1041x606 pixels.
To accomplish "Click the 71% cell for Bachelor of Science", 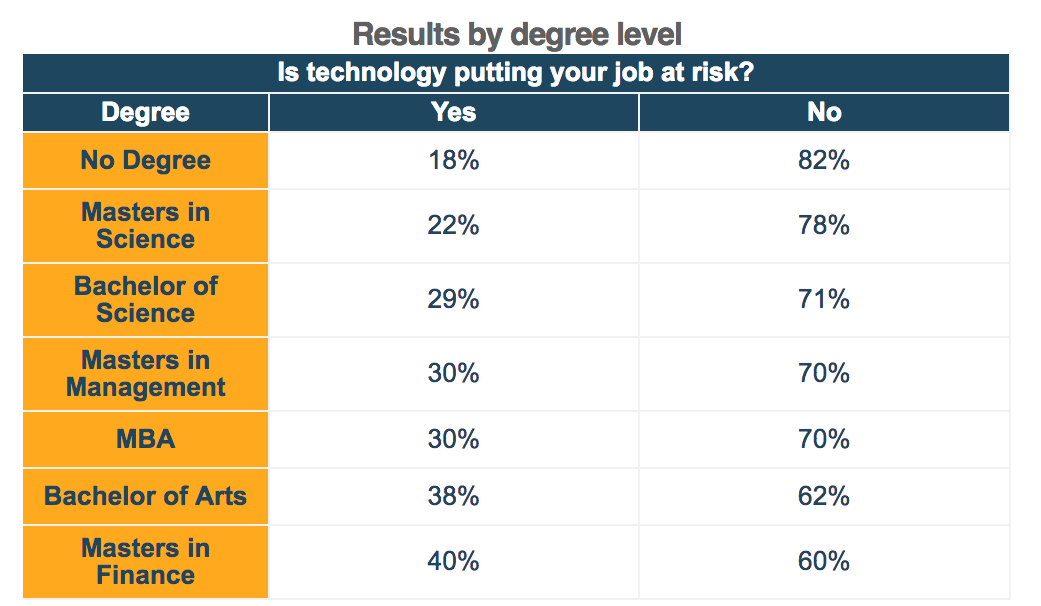I will (x=824, y=300).
